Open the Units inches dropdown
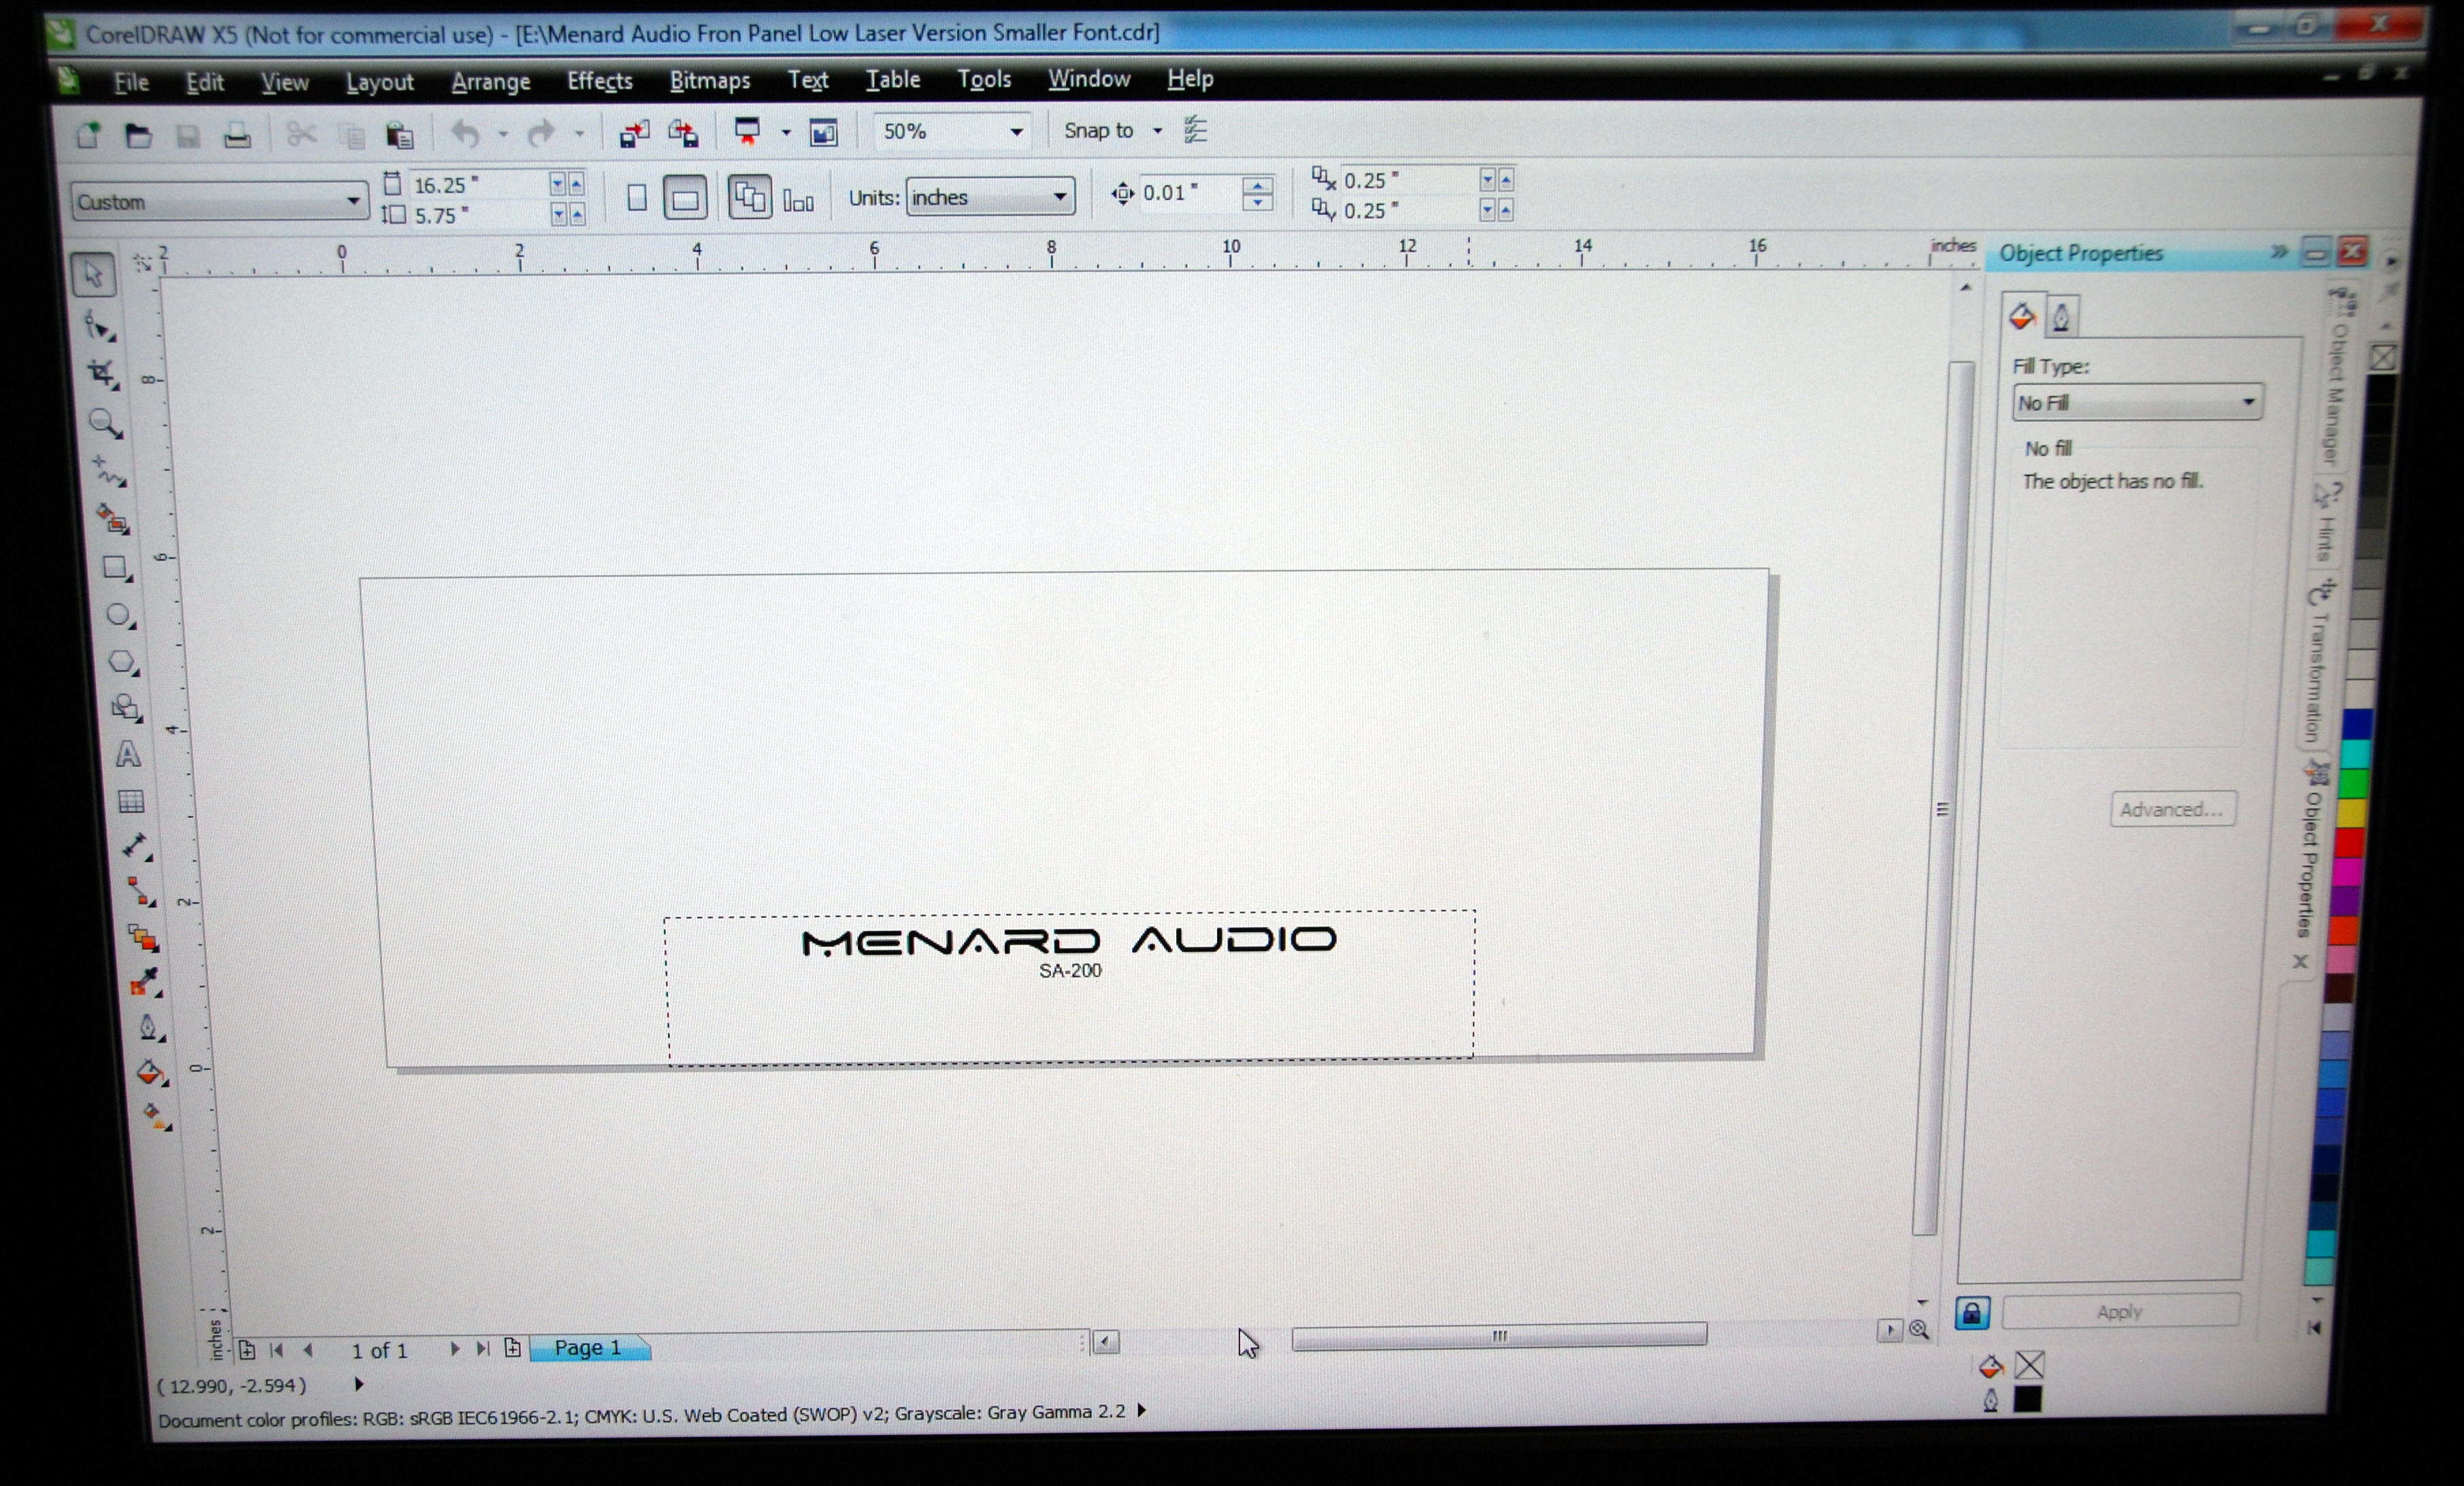 [x=1059, y=197]
